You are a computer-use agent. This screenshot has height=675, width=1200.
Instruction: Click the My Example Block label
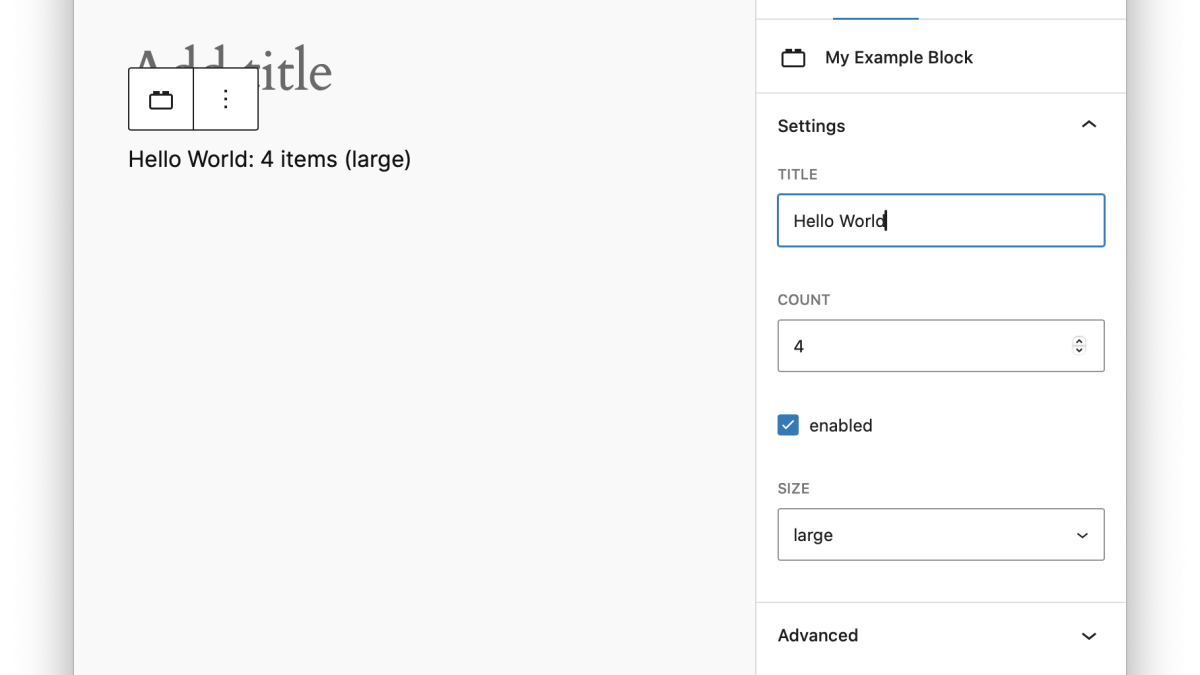tap(898, 57)
